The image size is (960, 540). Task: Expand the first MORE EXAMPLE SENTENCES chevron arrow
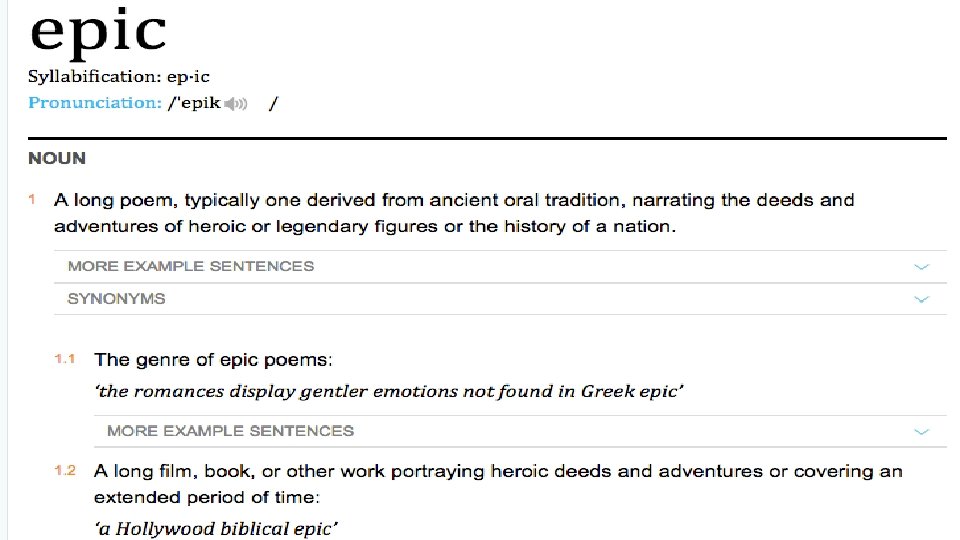click(x=921, y=267)
